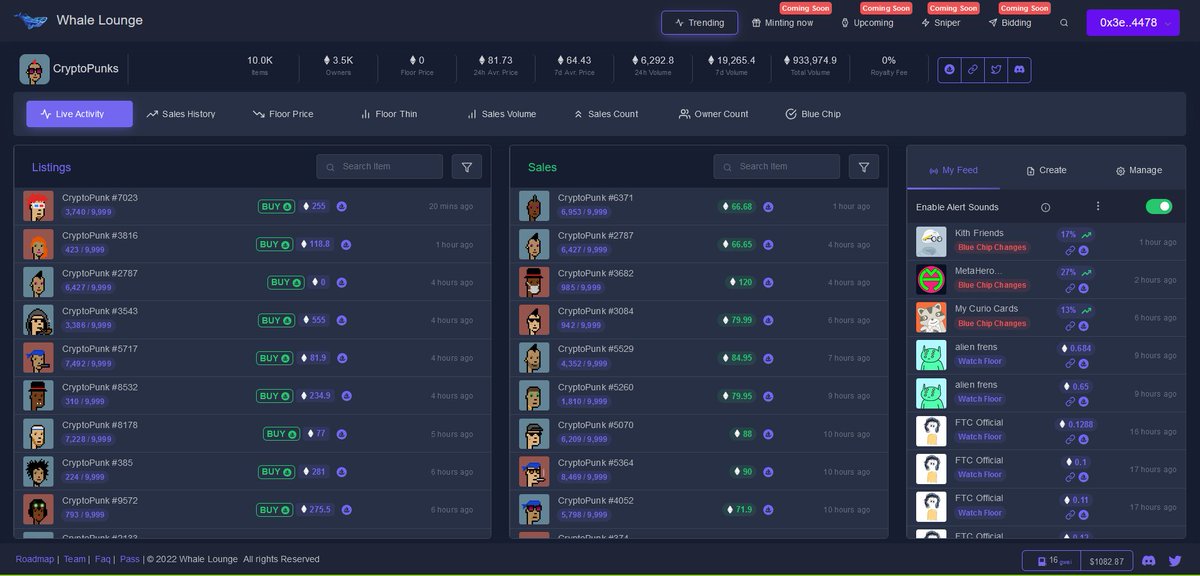Buy CryptoPunk #7023 listed at 255
1200x576 pixels.
tap(276, 206)
